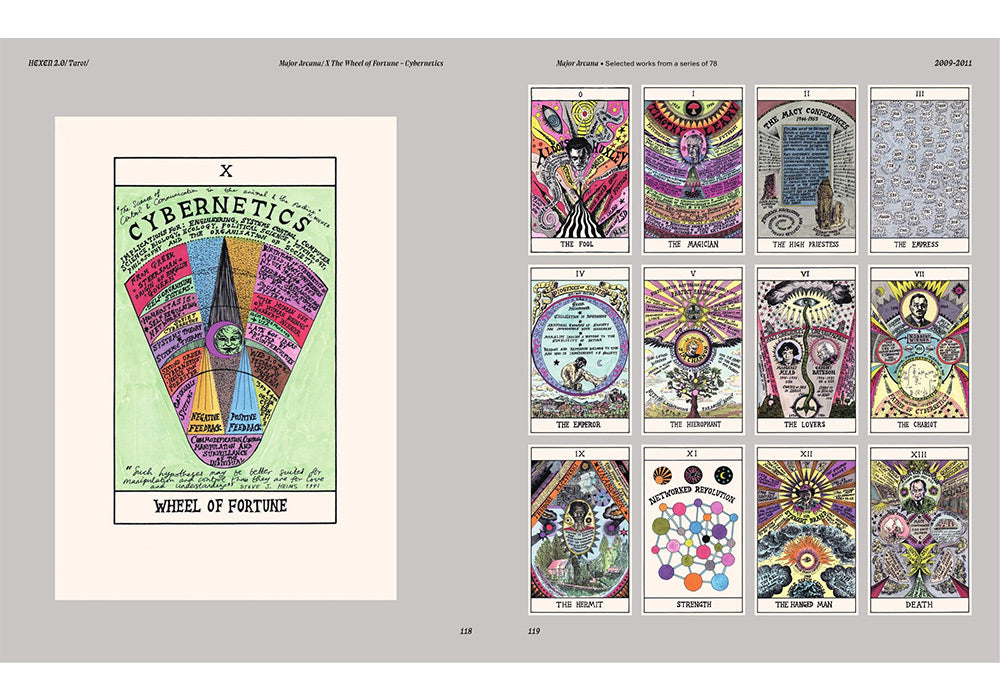Click 'NETWORKED REVOLUTION' text on Strength card
Screen dimensions: 1000x700
[691, 497]
